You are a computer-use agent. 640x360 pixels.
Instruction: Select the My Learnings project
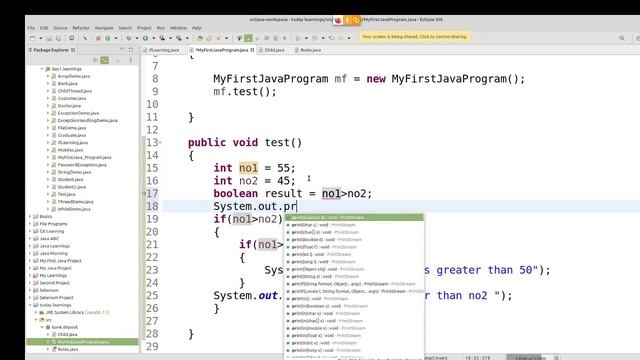[53, 276]
